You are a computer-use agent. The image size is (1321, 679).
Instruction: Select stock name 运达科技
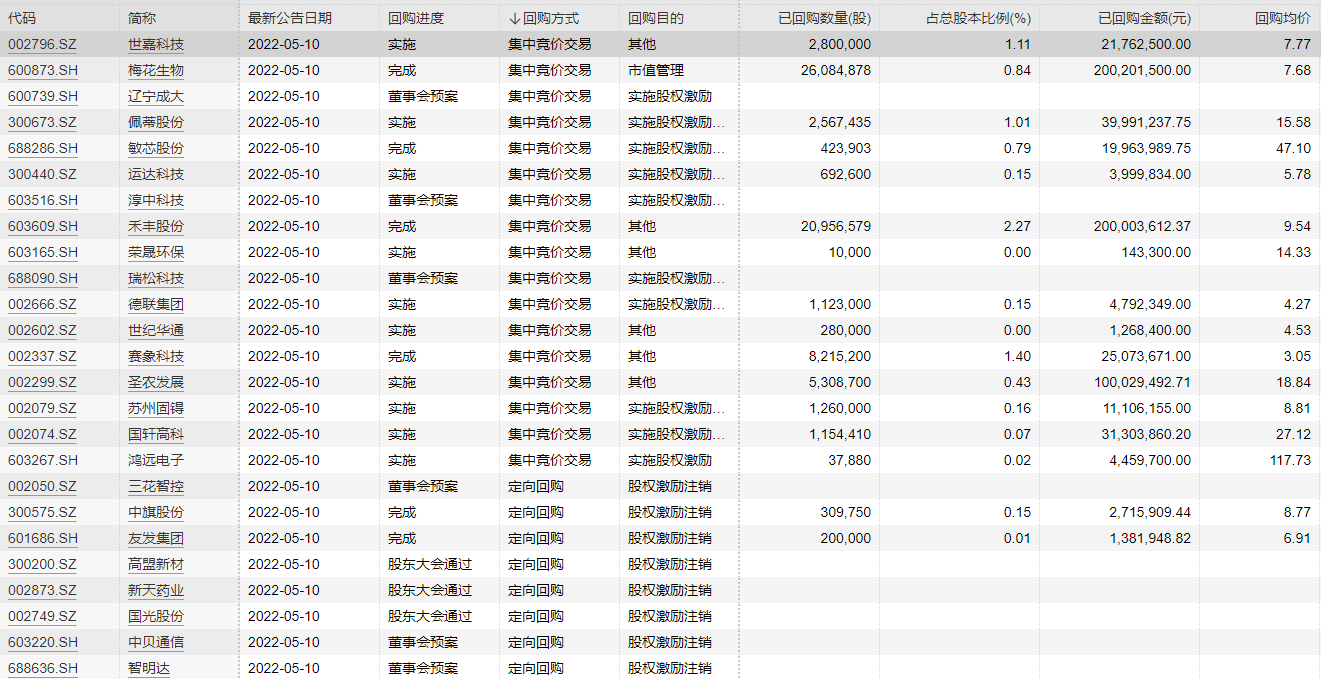pyautogui.click(x=156, y=174)
